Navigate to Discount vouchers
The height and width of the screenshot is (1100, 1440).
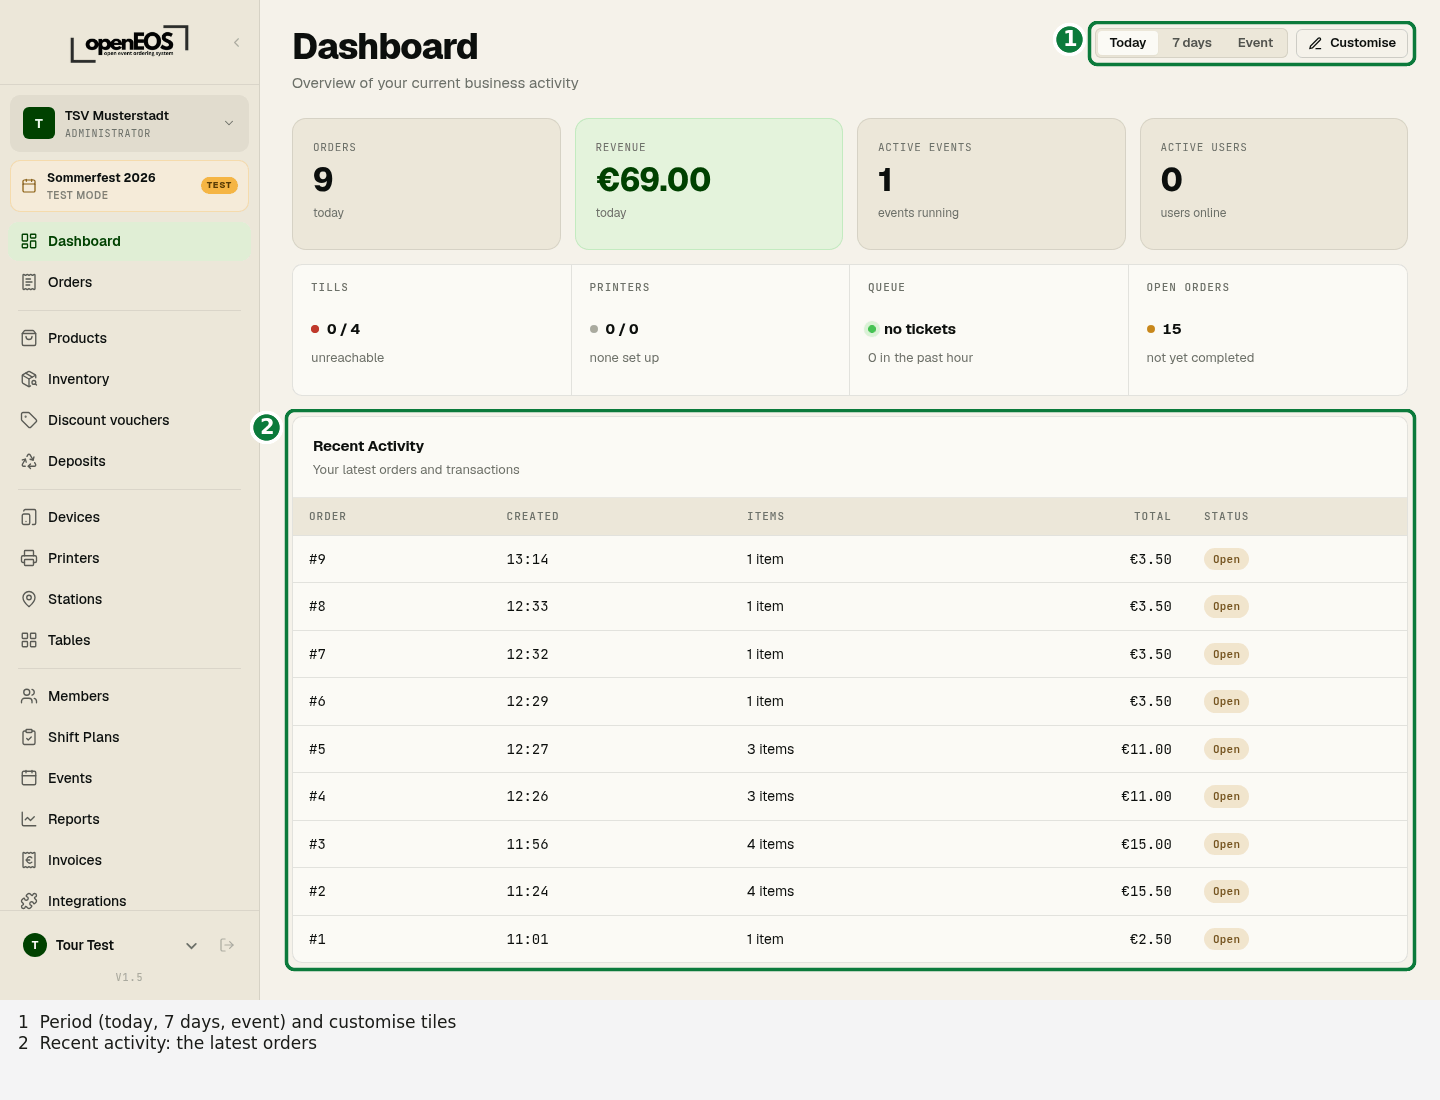pyautogui.click(x=130, y=420)
